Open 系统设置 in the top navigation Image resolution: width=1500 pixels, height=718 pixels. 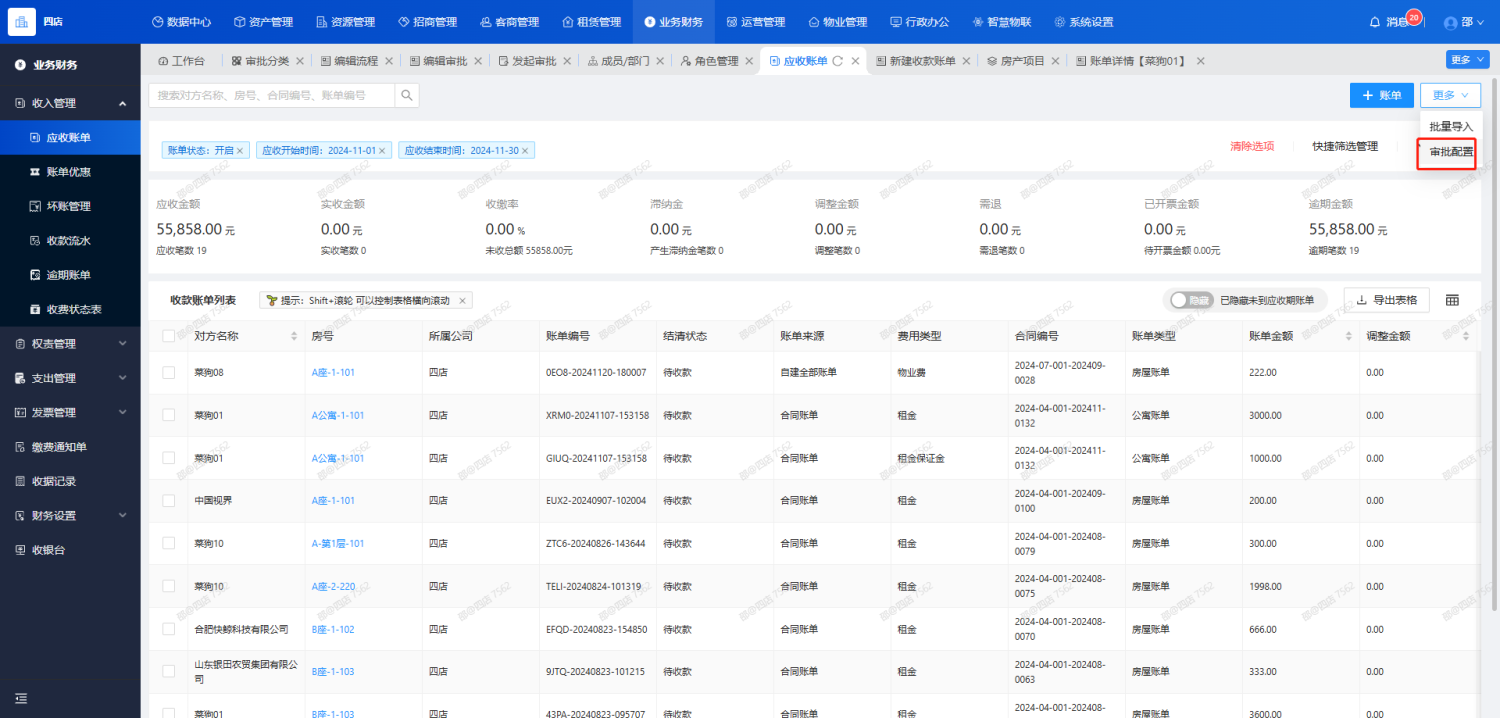coord(1083,22)
